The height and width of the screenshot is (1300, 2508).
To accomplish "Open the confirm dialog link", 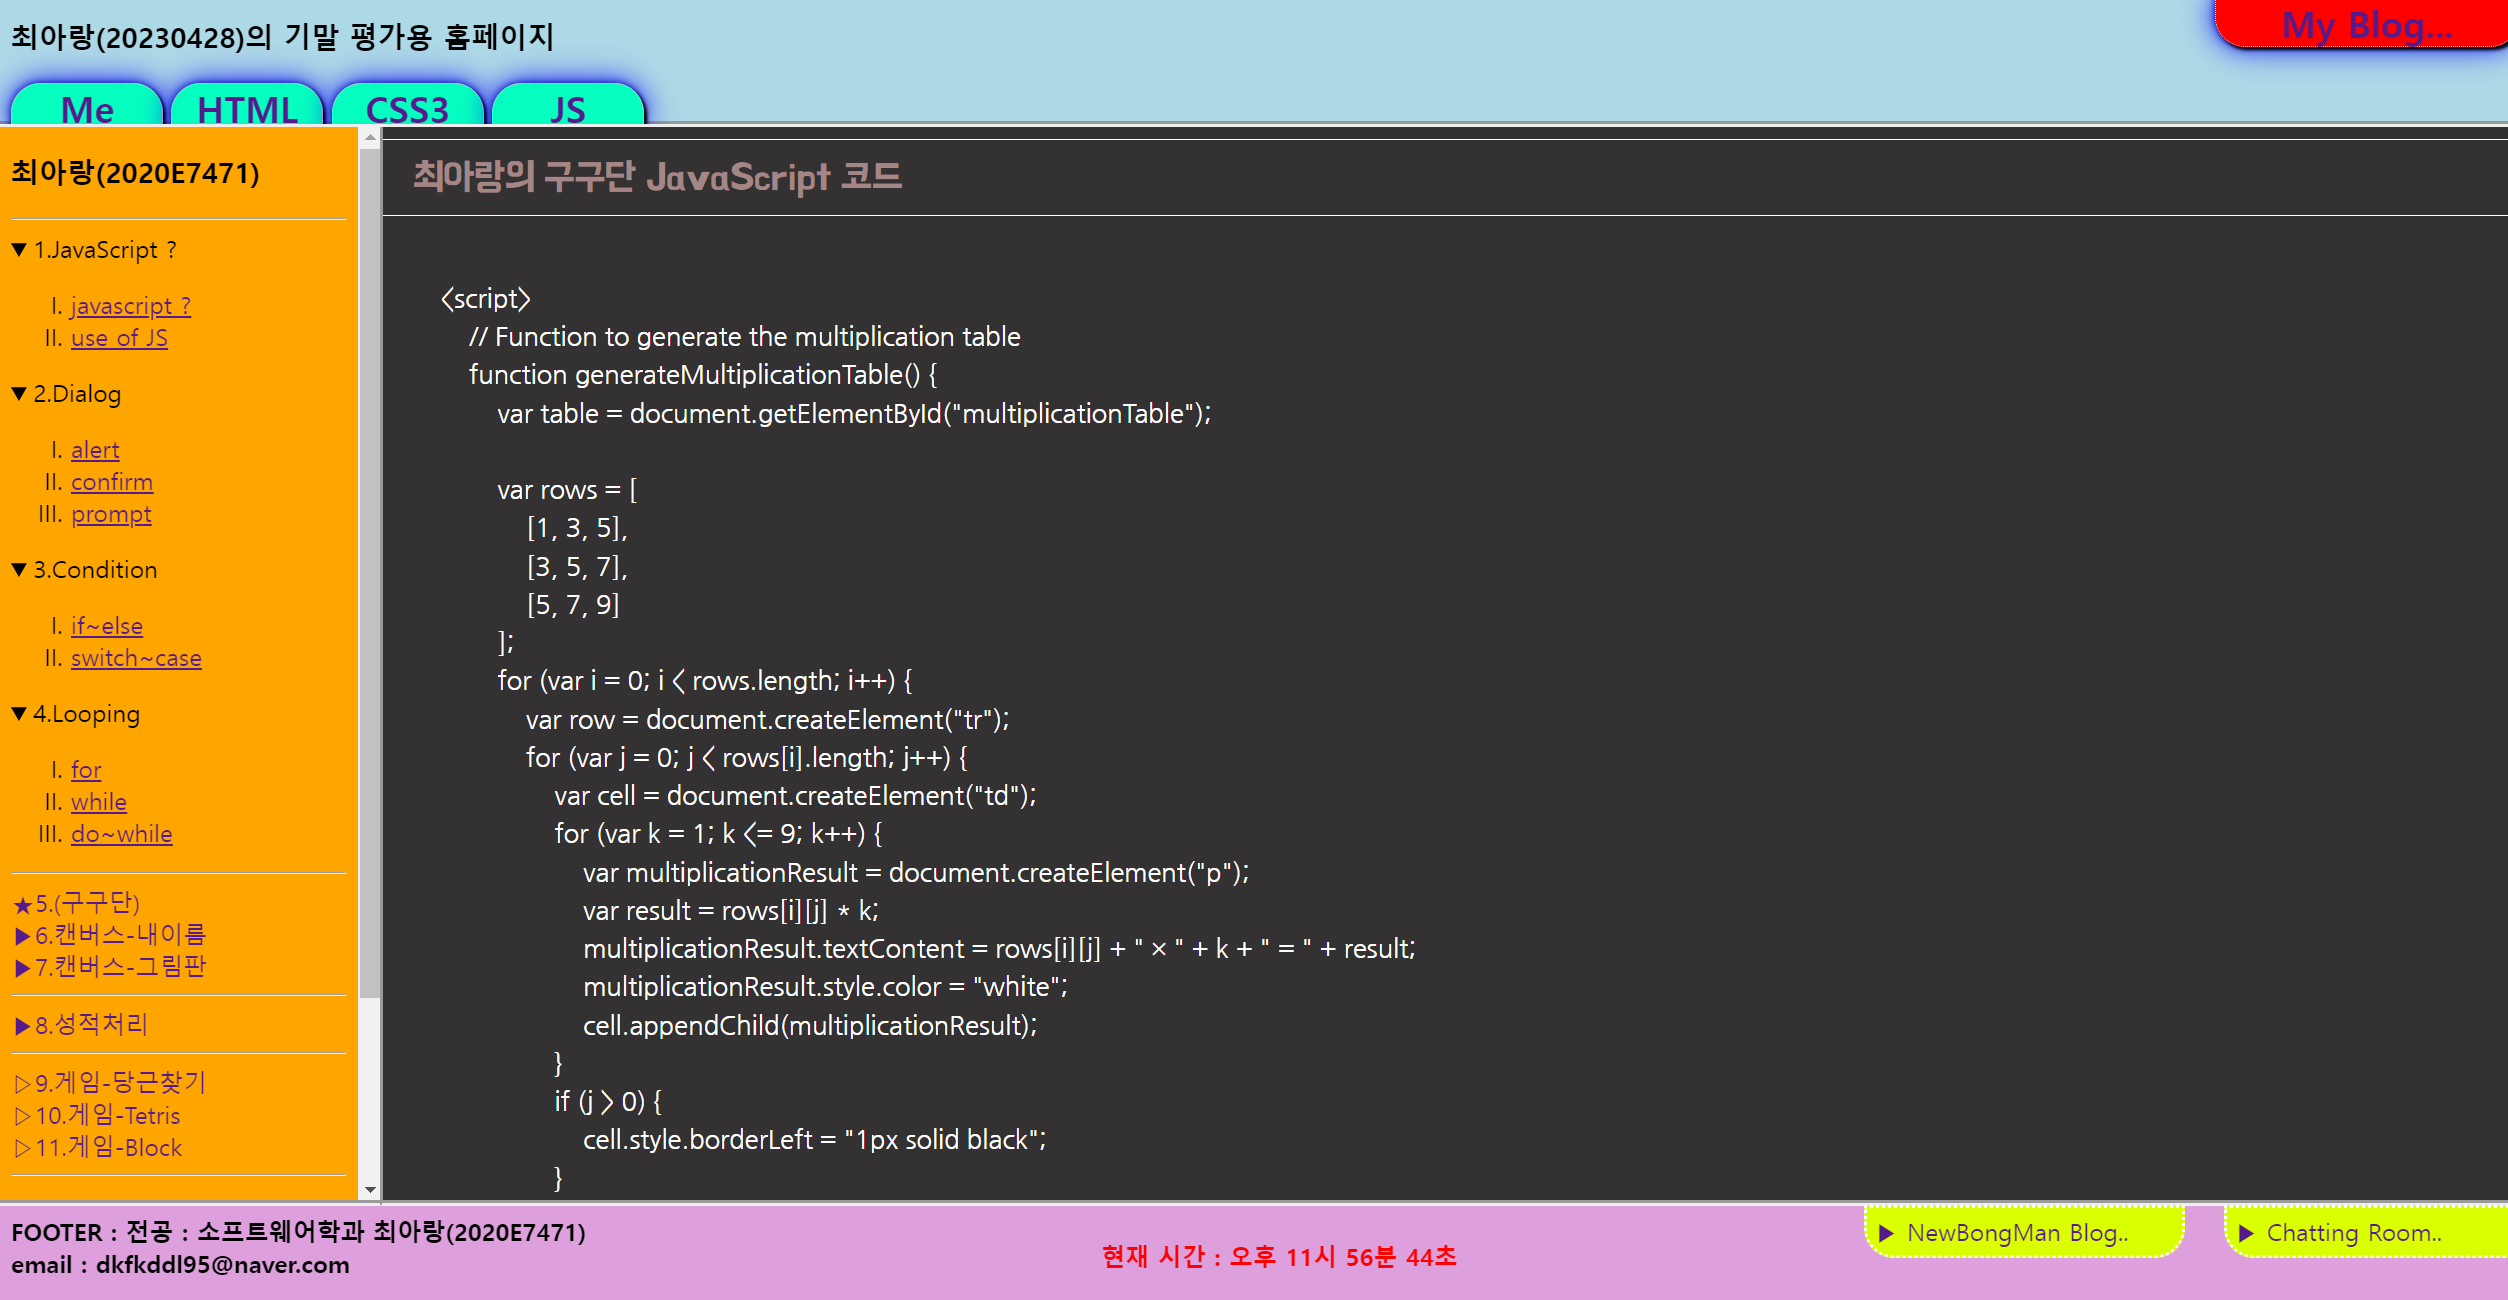I will tap(111, 482).
